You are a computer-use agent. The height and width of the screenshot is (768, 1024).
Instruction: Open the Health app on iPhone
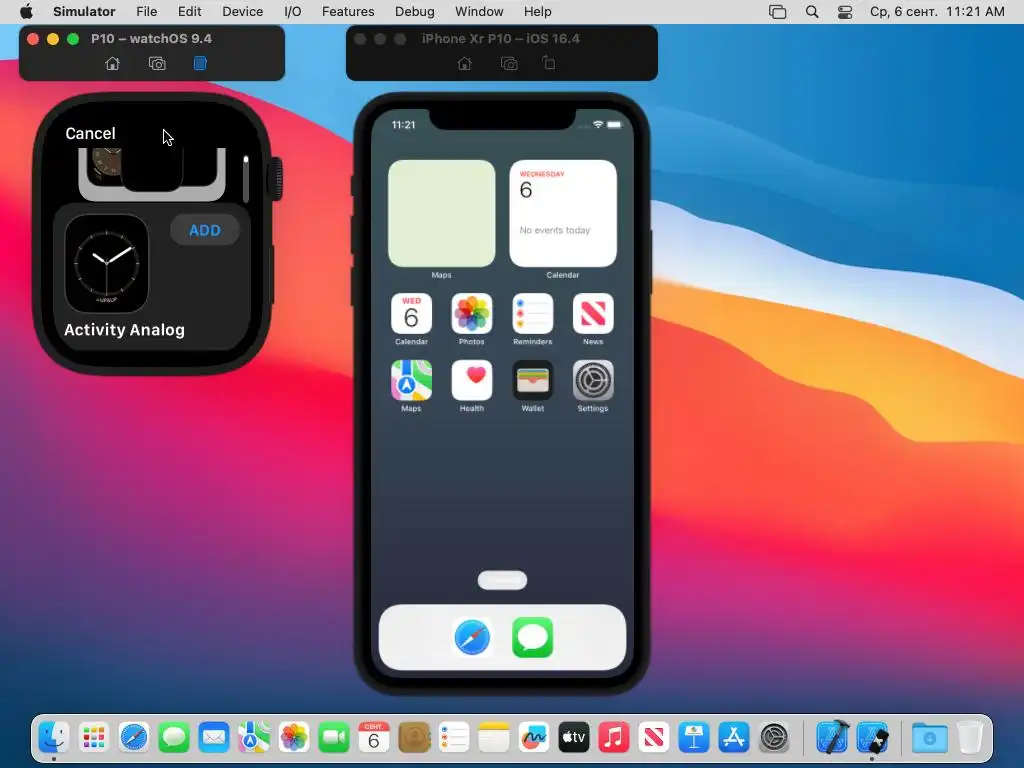tap(472, 380)
